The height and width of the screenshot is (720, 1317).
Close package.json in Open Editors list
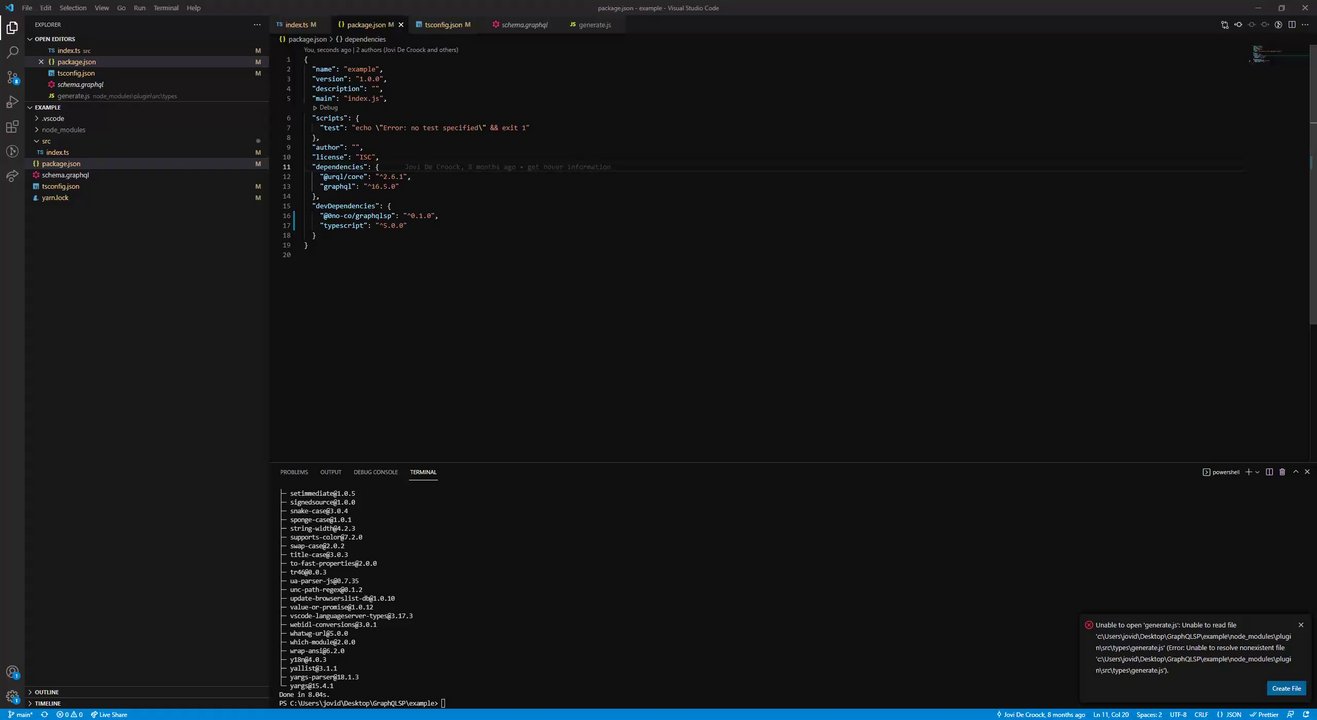[41, 62]
